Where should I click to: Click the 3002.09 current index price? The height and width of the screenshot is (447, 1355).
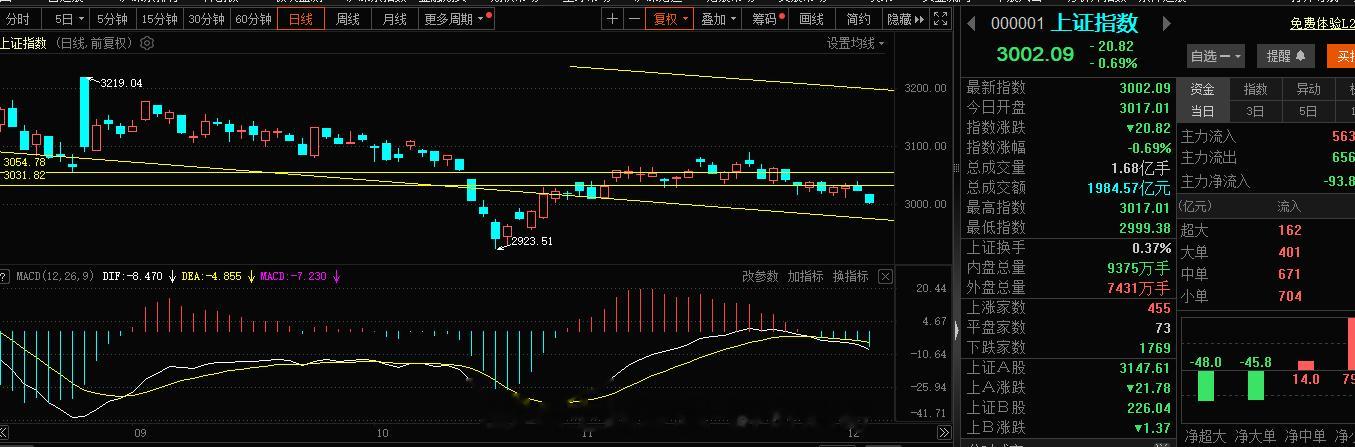[1034, 54]
